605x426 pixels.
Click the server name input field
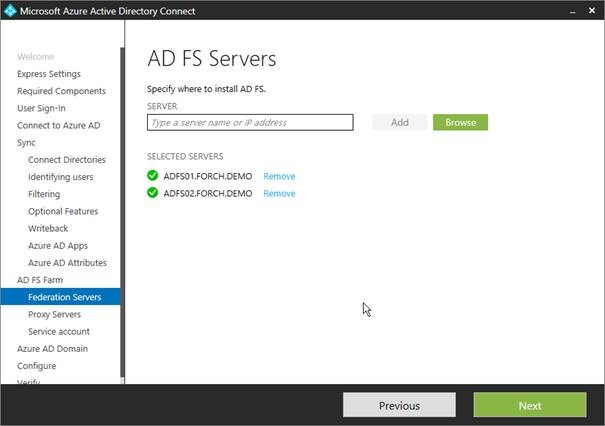[250, 122]
